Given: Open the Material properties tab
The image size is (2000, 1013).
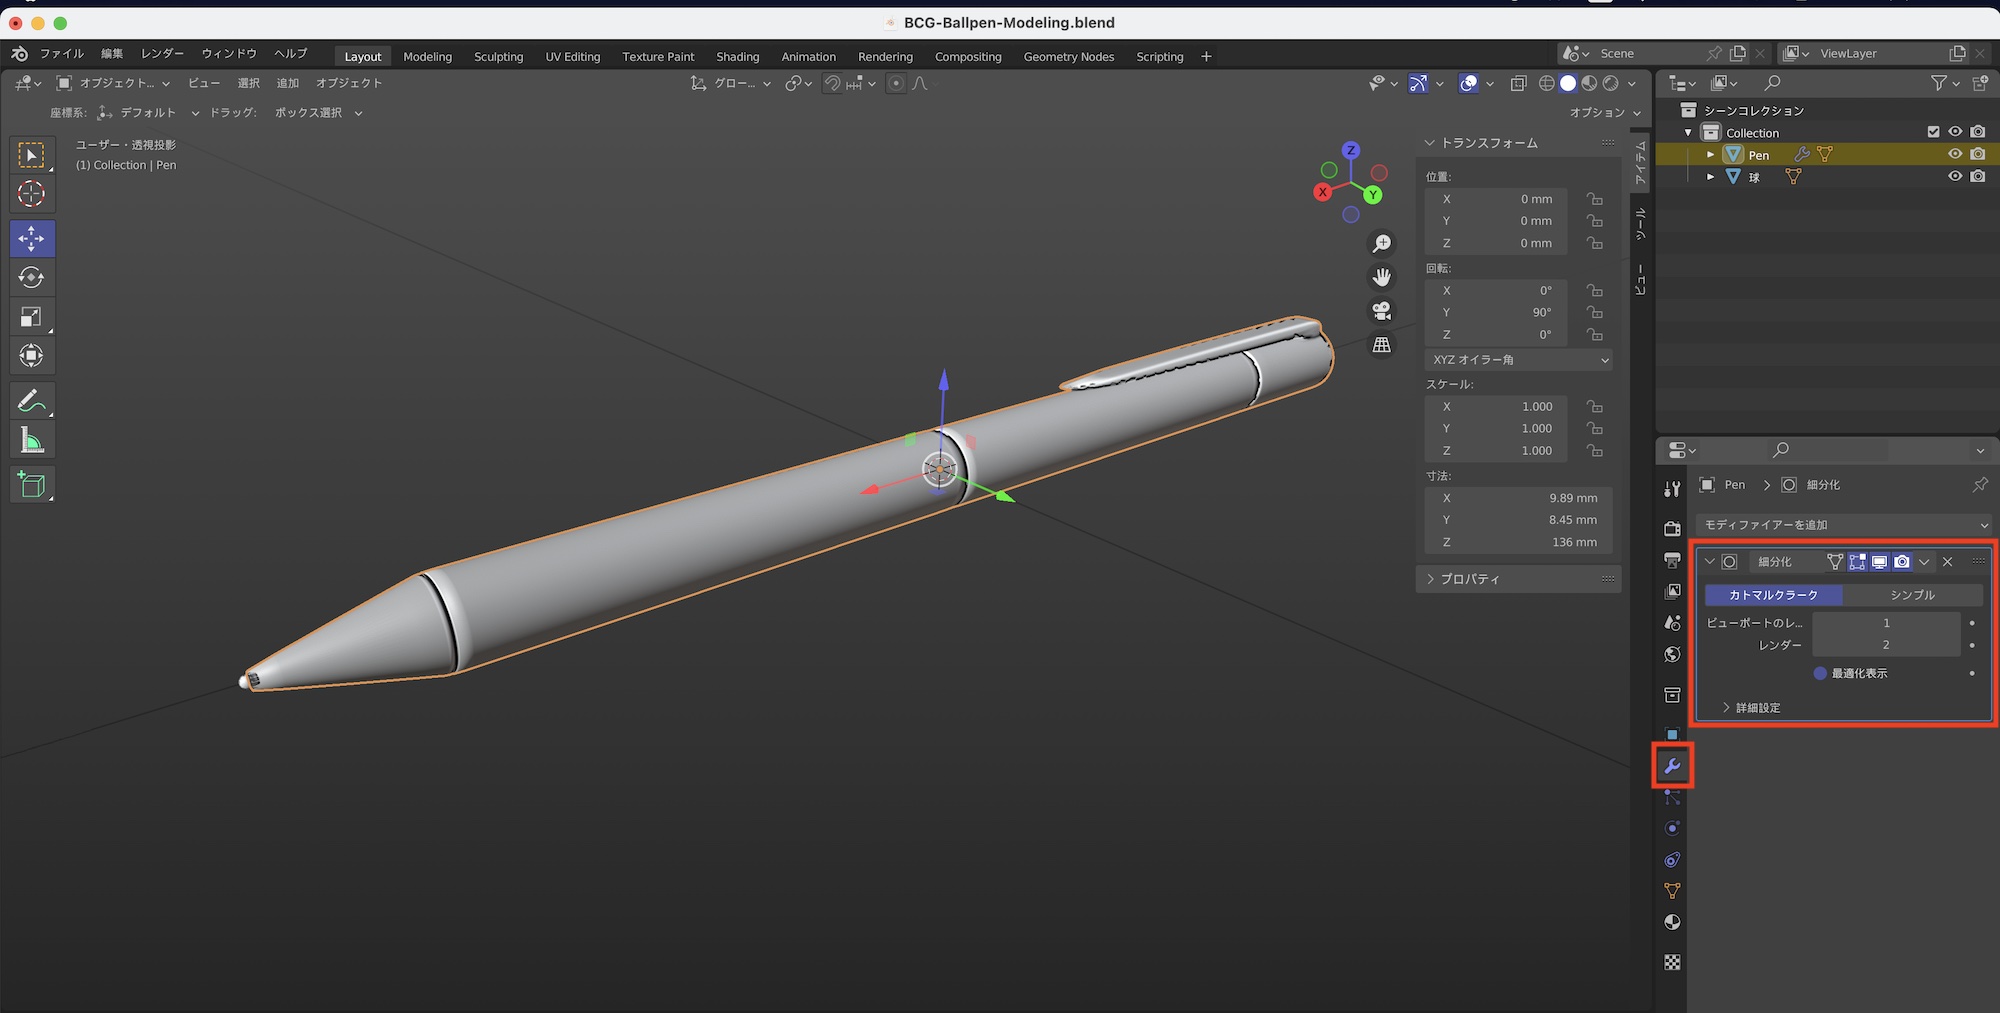Looking at the screenshot, I should tap(1672, 922).
